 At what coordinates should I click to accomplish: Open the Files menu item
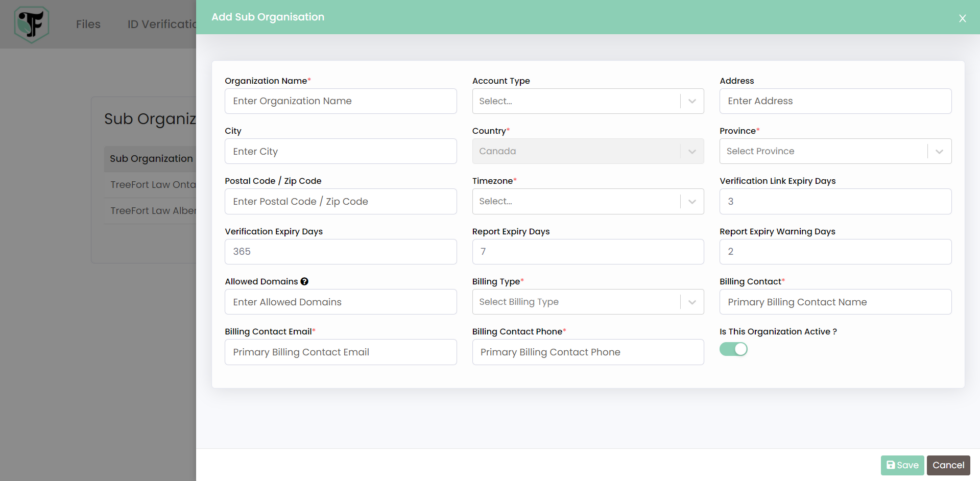(88, 24)
